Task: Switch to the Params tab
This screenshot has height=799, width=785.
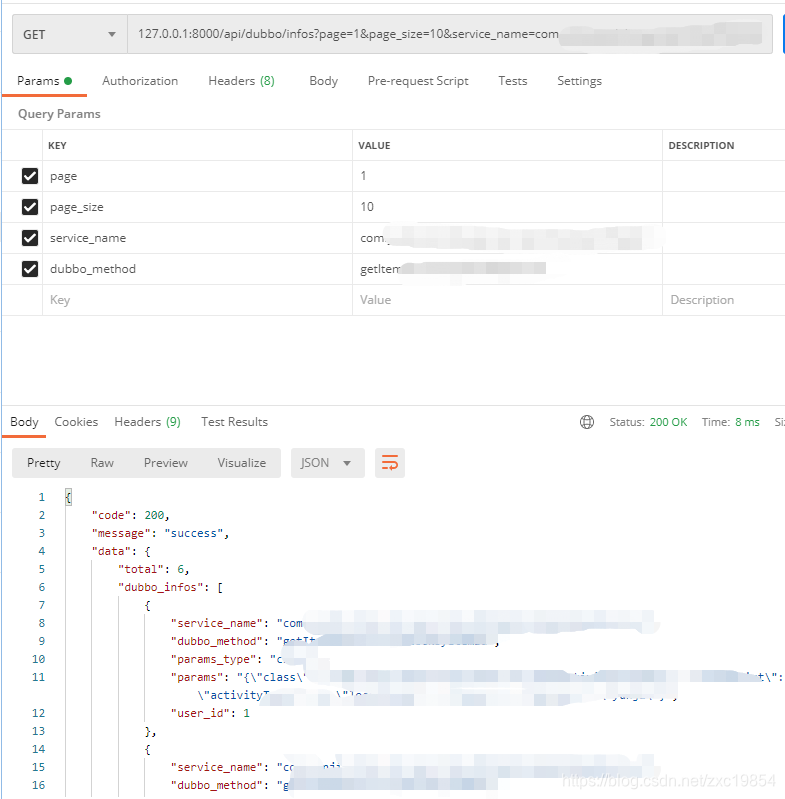Action: pyautogui.click(x=44, y=81)
